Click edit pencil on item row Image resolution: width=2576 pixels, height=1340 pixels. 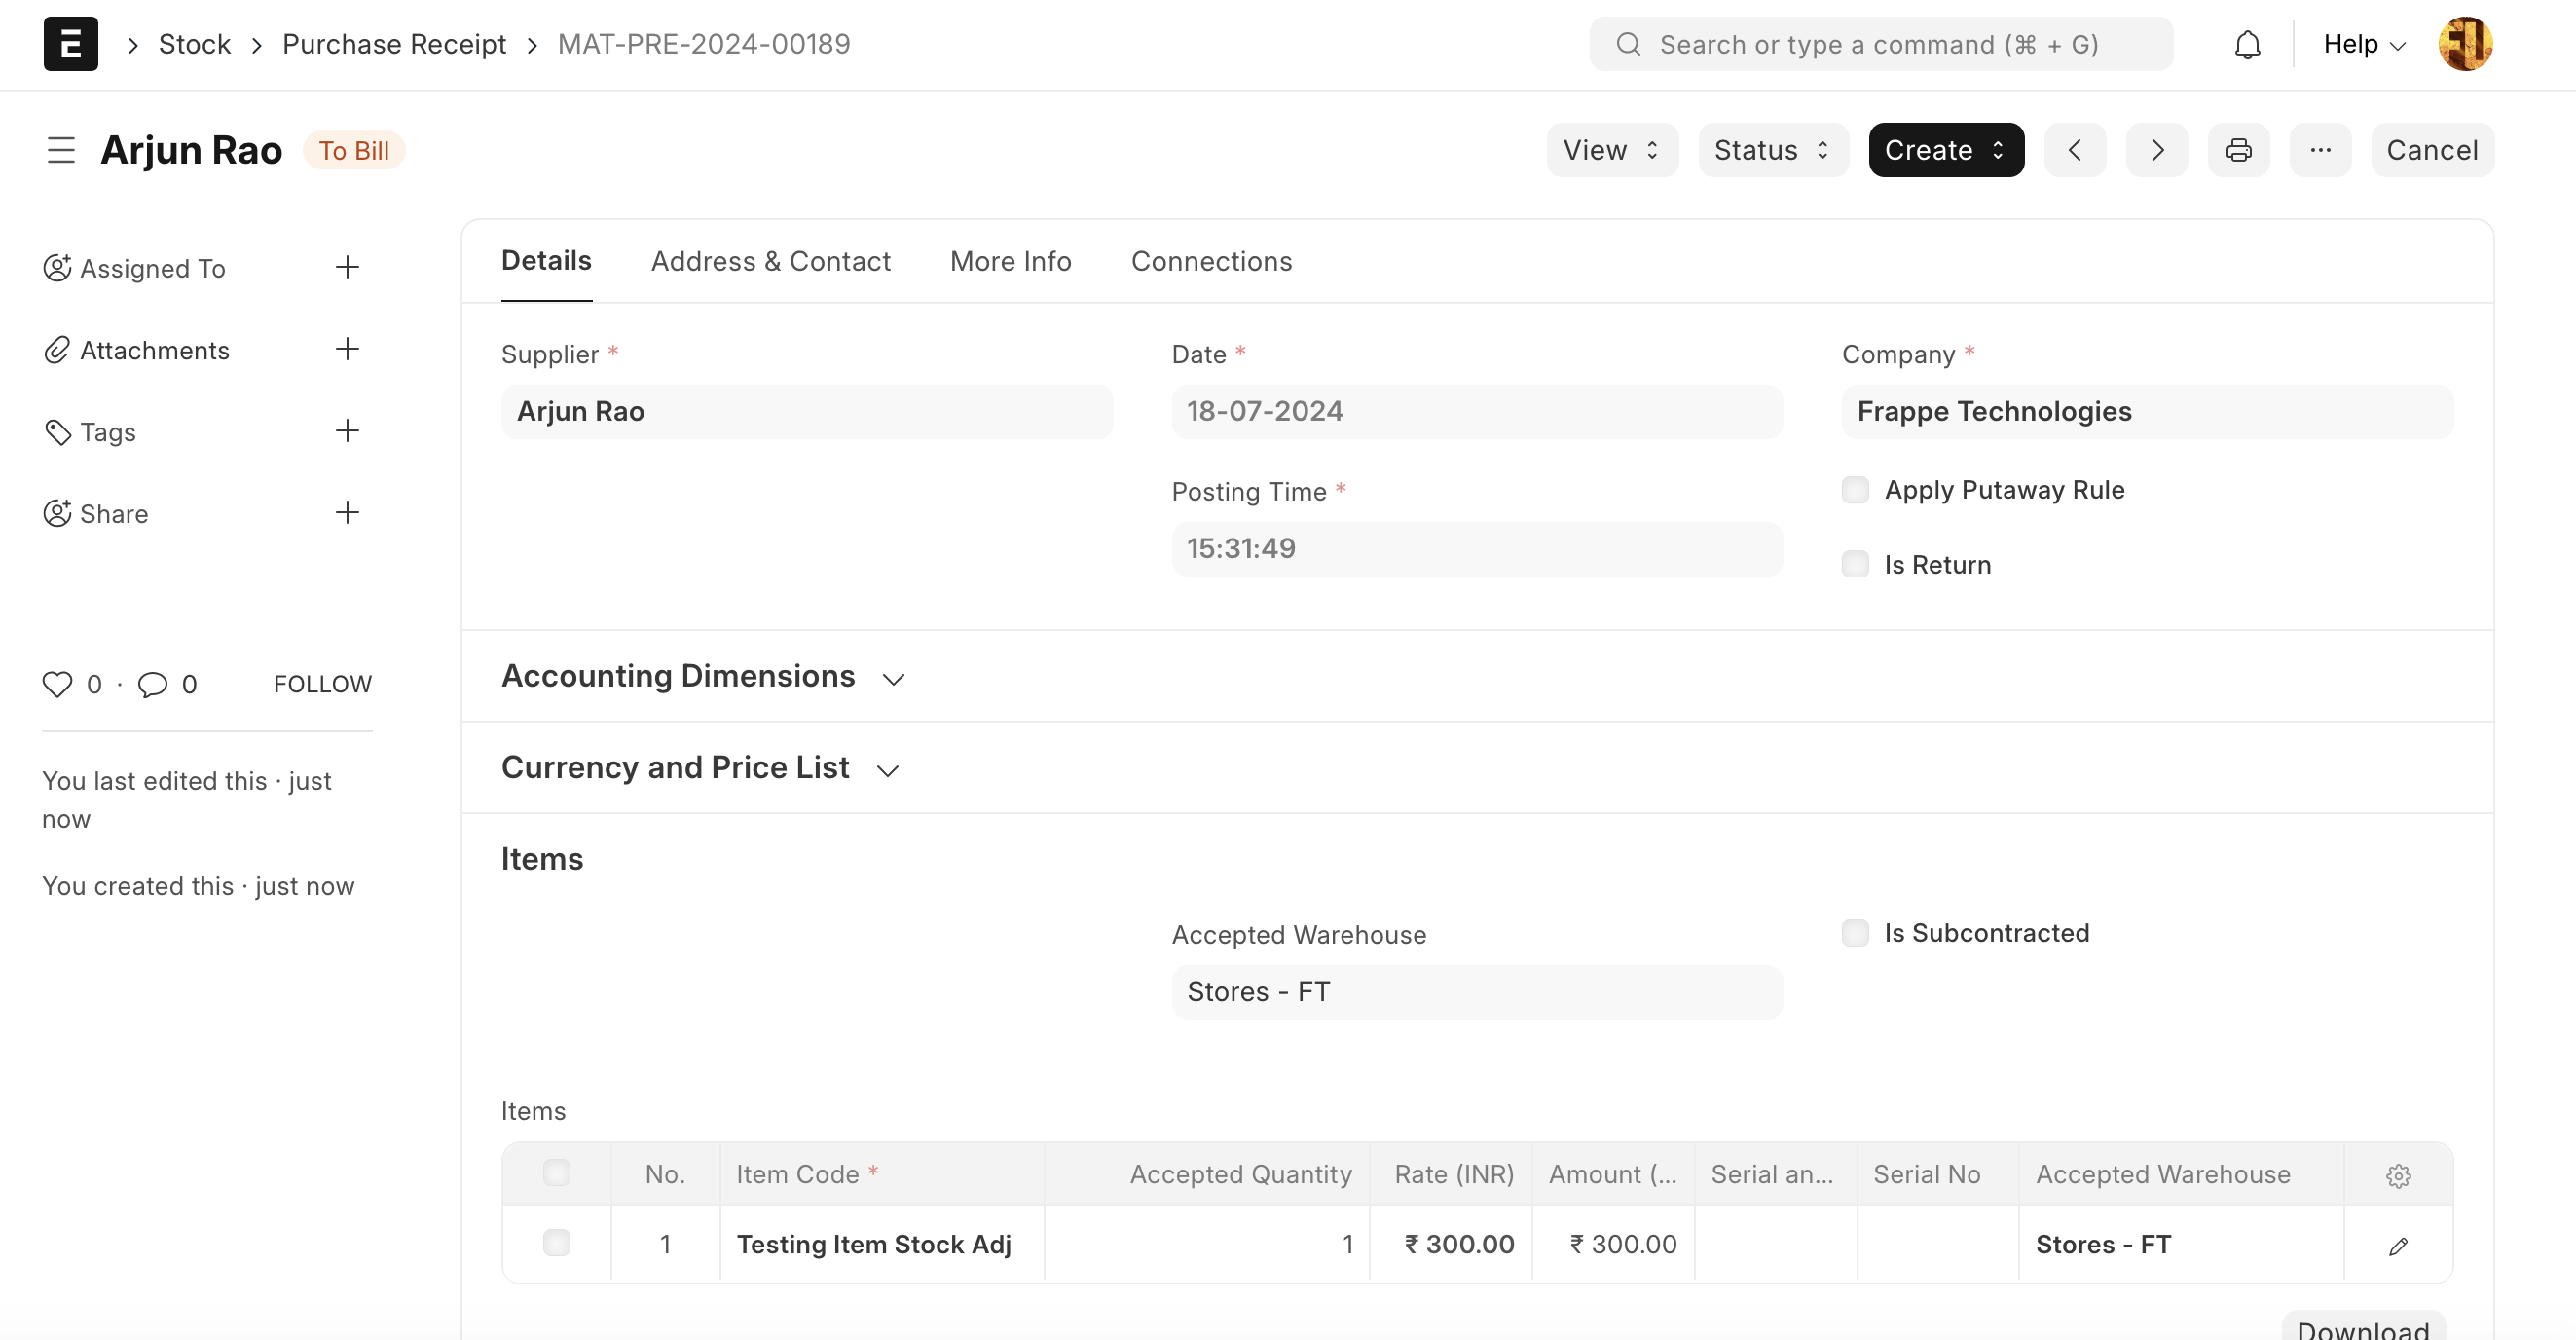[x=2398, y=1245]
